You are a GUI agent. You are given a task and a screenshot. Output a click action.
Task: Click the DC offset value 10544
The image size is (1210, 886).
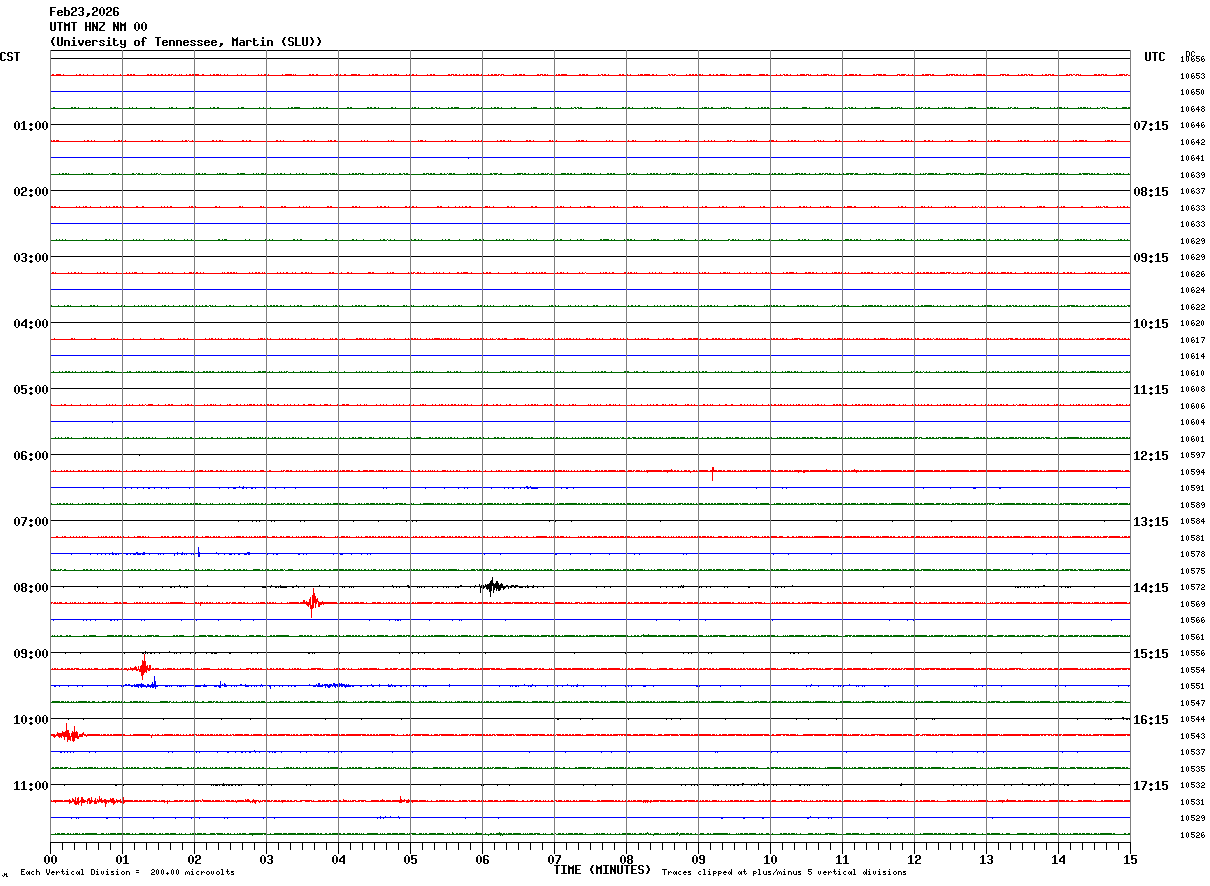[x=1192, y=720]
